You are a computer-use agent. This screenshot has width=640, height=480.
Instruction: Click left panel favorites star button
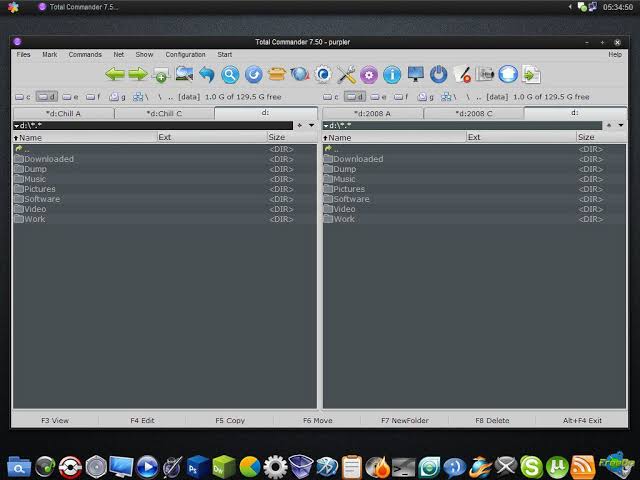300,125
